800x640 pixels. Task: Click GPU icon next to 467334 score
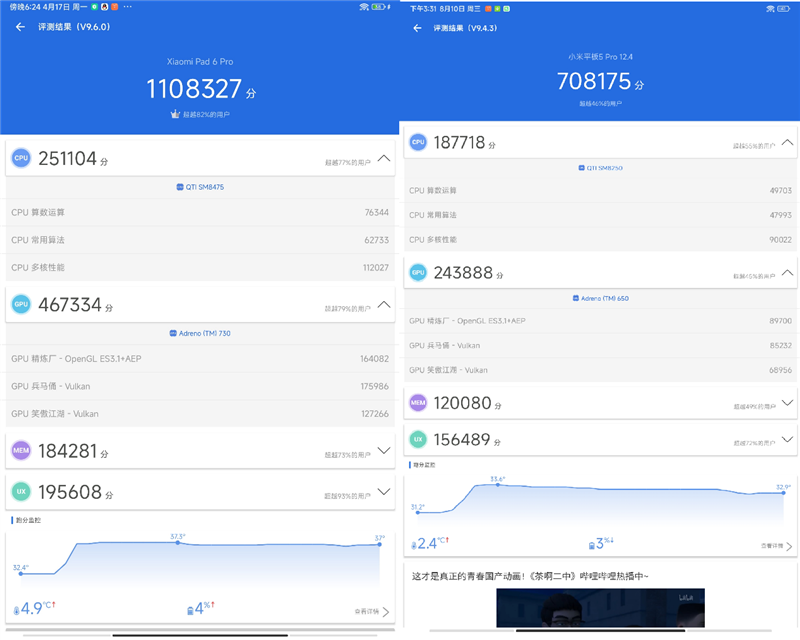21,305
